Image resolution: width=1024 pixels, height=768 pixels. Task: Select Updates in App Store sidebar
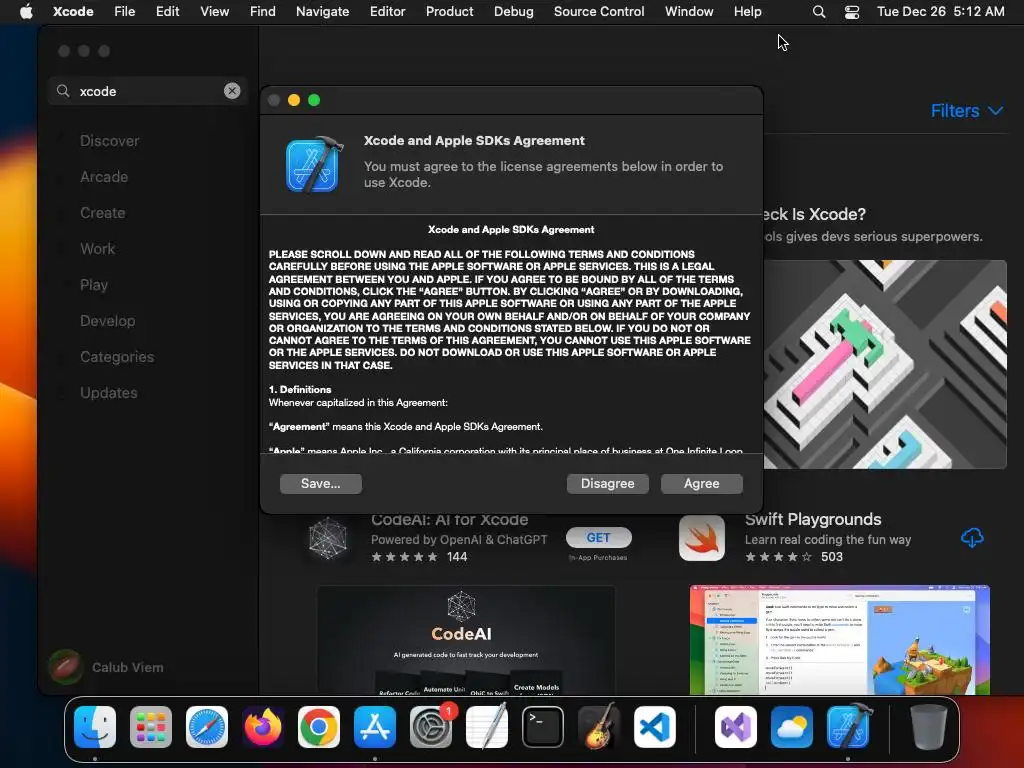[108, 392]
